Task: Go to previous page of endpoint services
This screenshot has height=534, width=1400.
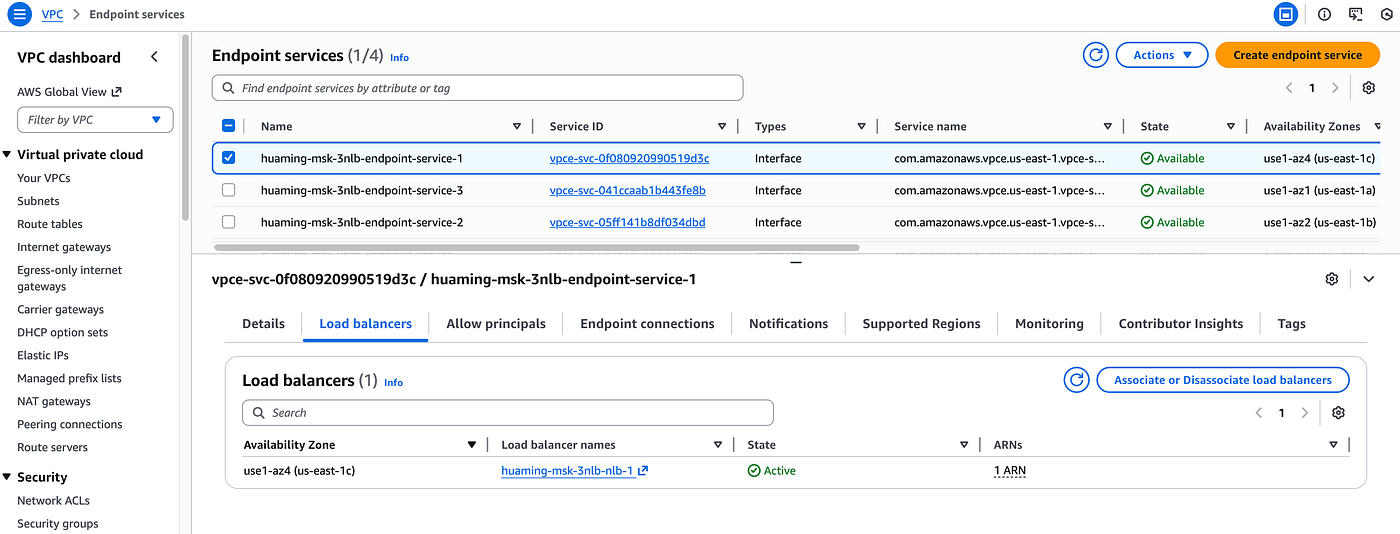Action: pyautogui.click(x=1289, y=88)
